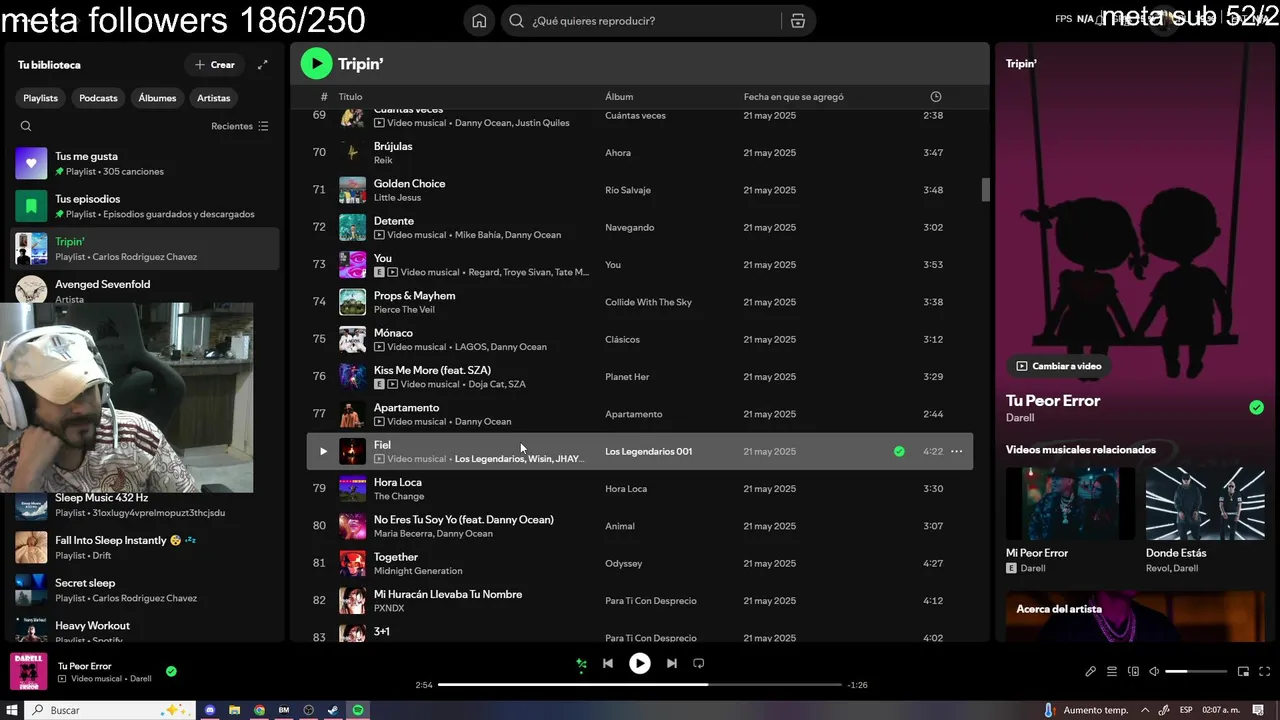Open Tus me gusta playlist

click(145, 163)
